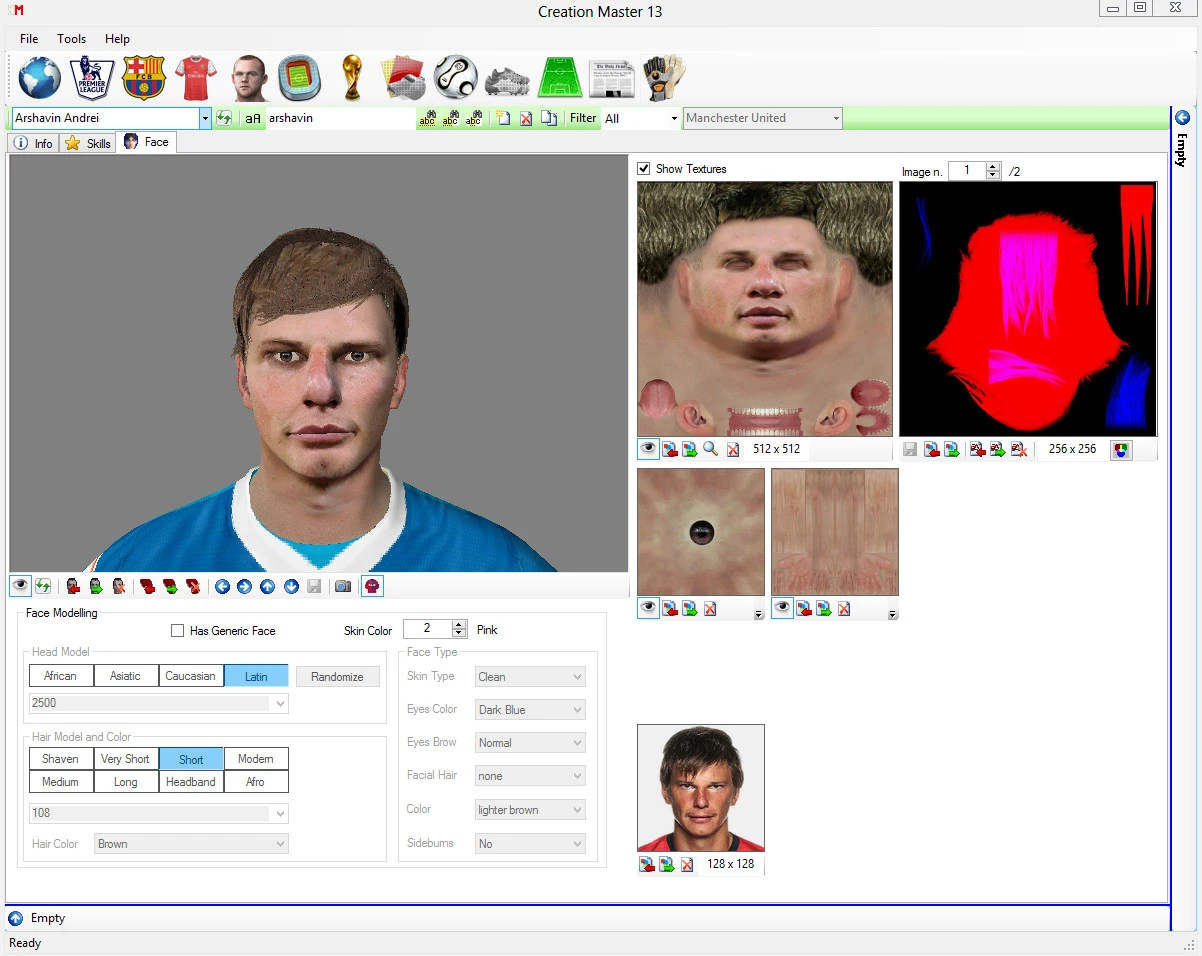Image resolution: width=1202 pixels, height=956 pixels.
Task: Select the Teams editor with FCB logo
Action: (143, 78)
